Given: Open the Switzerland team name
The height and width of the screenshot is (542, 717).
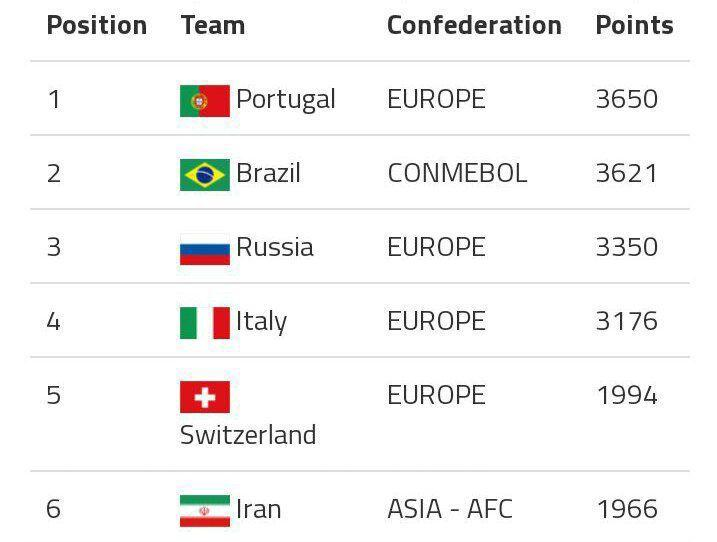Looking at the screenshot, I should point(248,435).
